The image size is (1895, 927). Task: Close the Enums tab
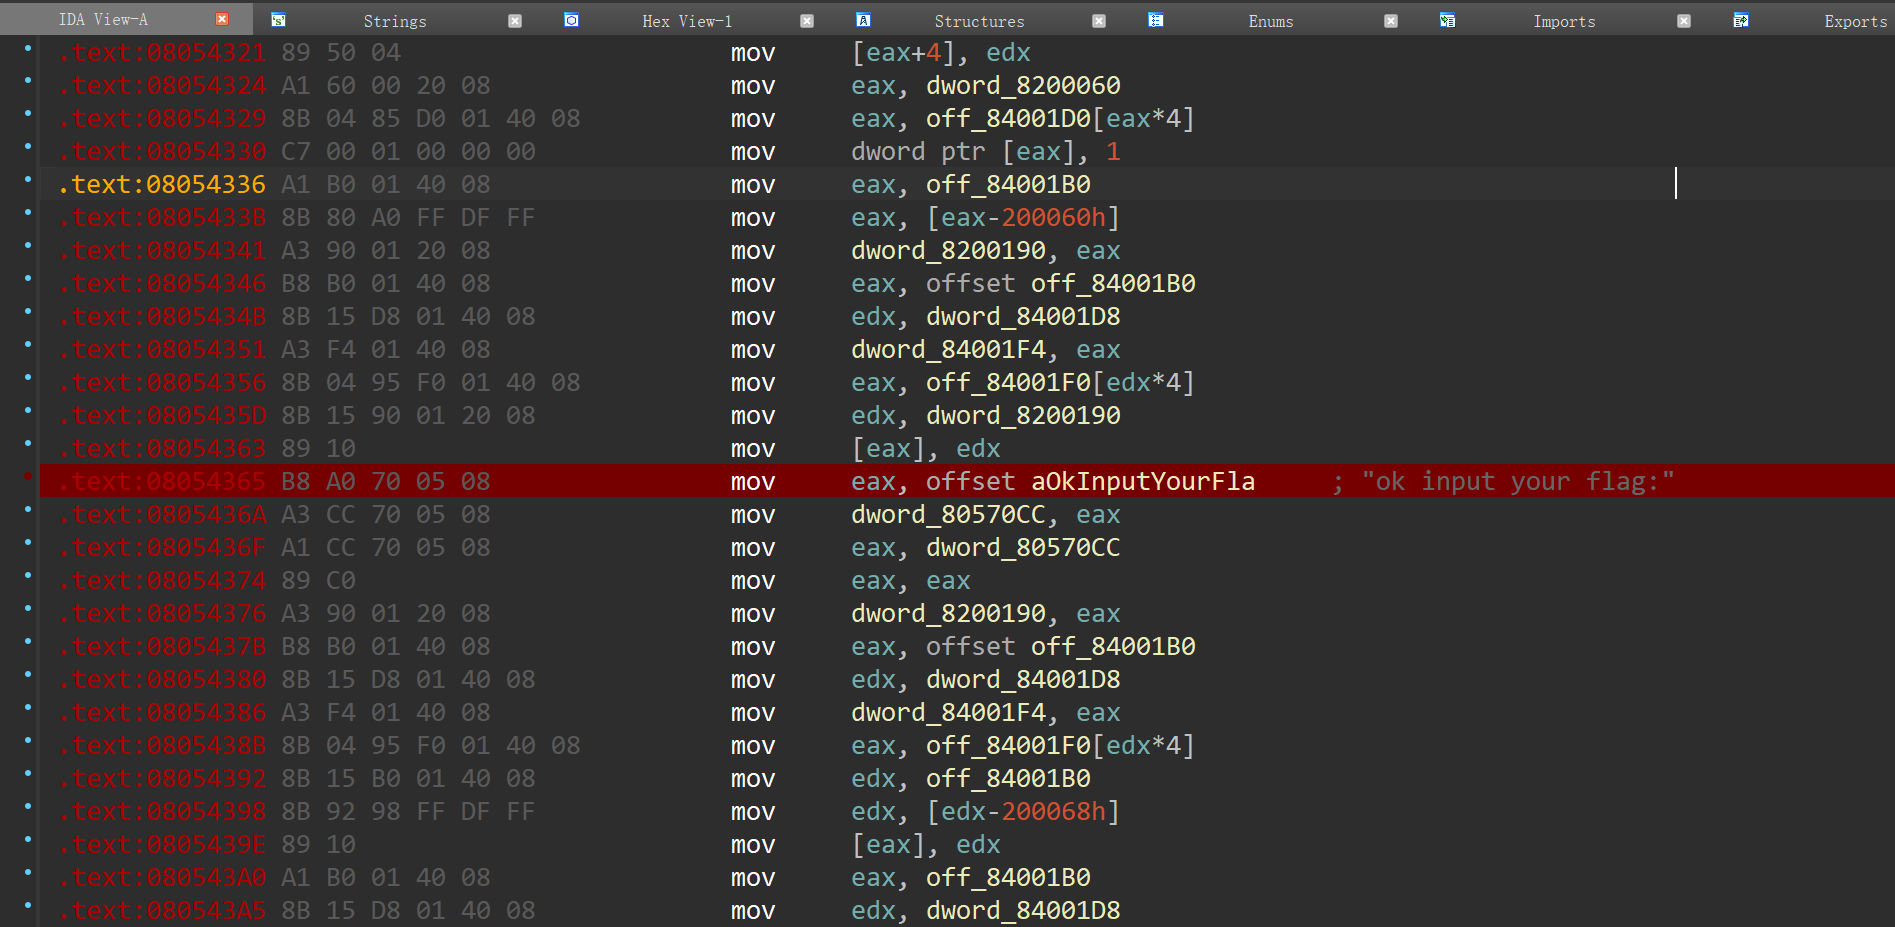[x=1391, y=21]
